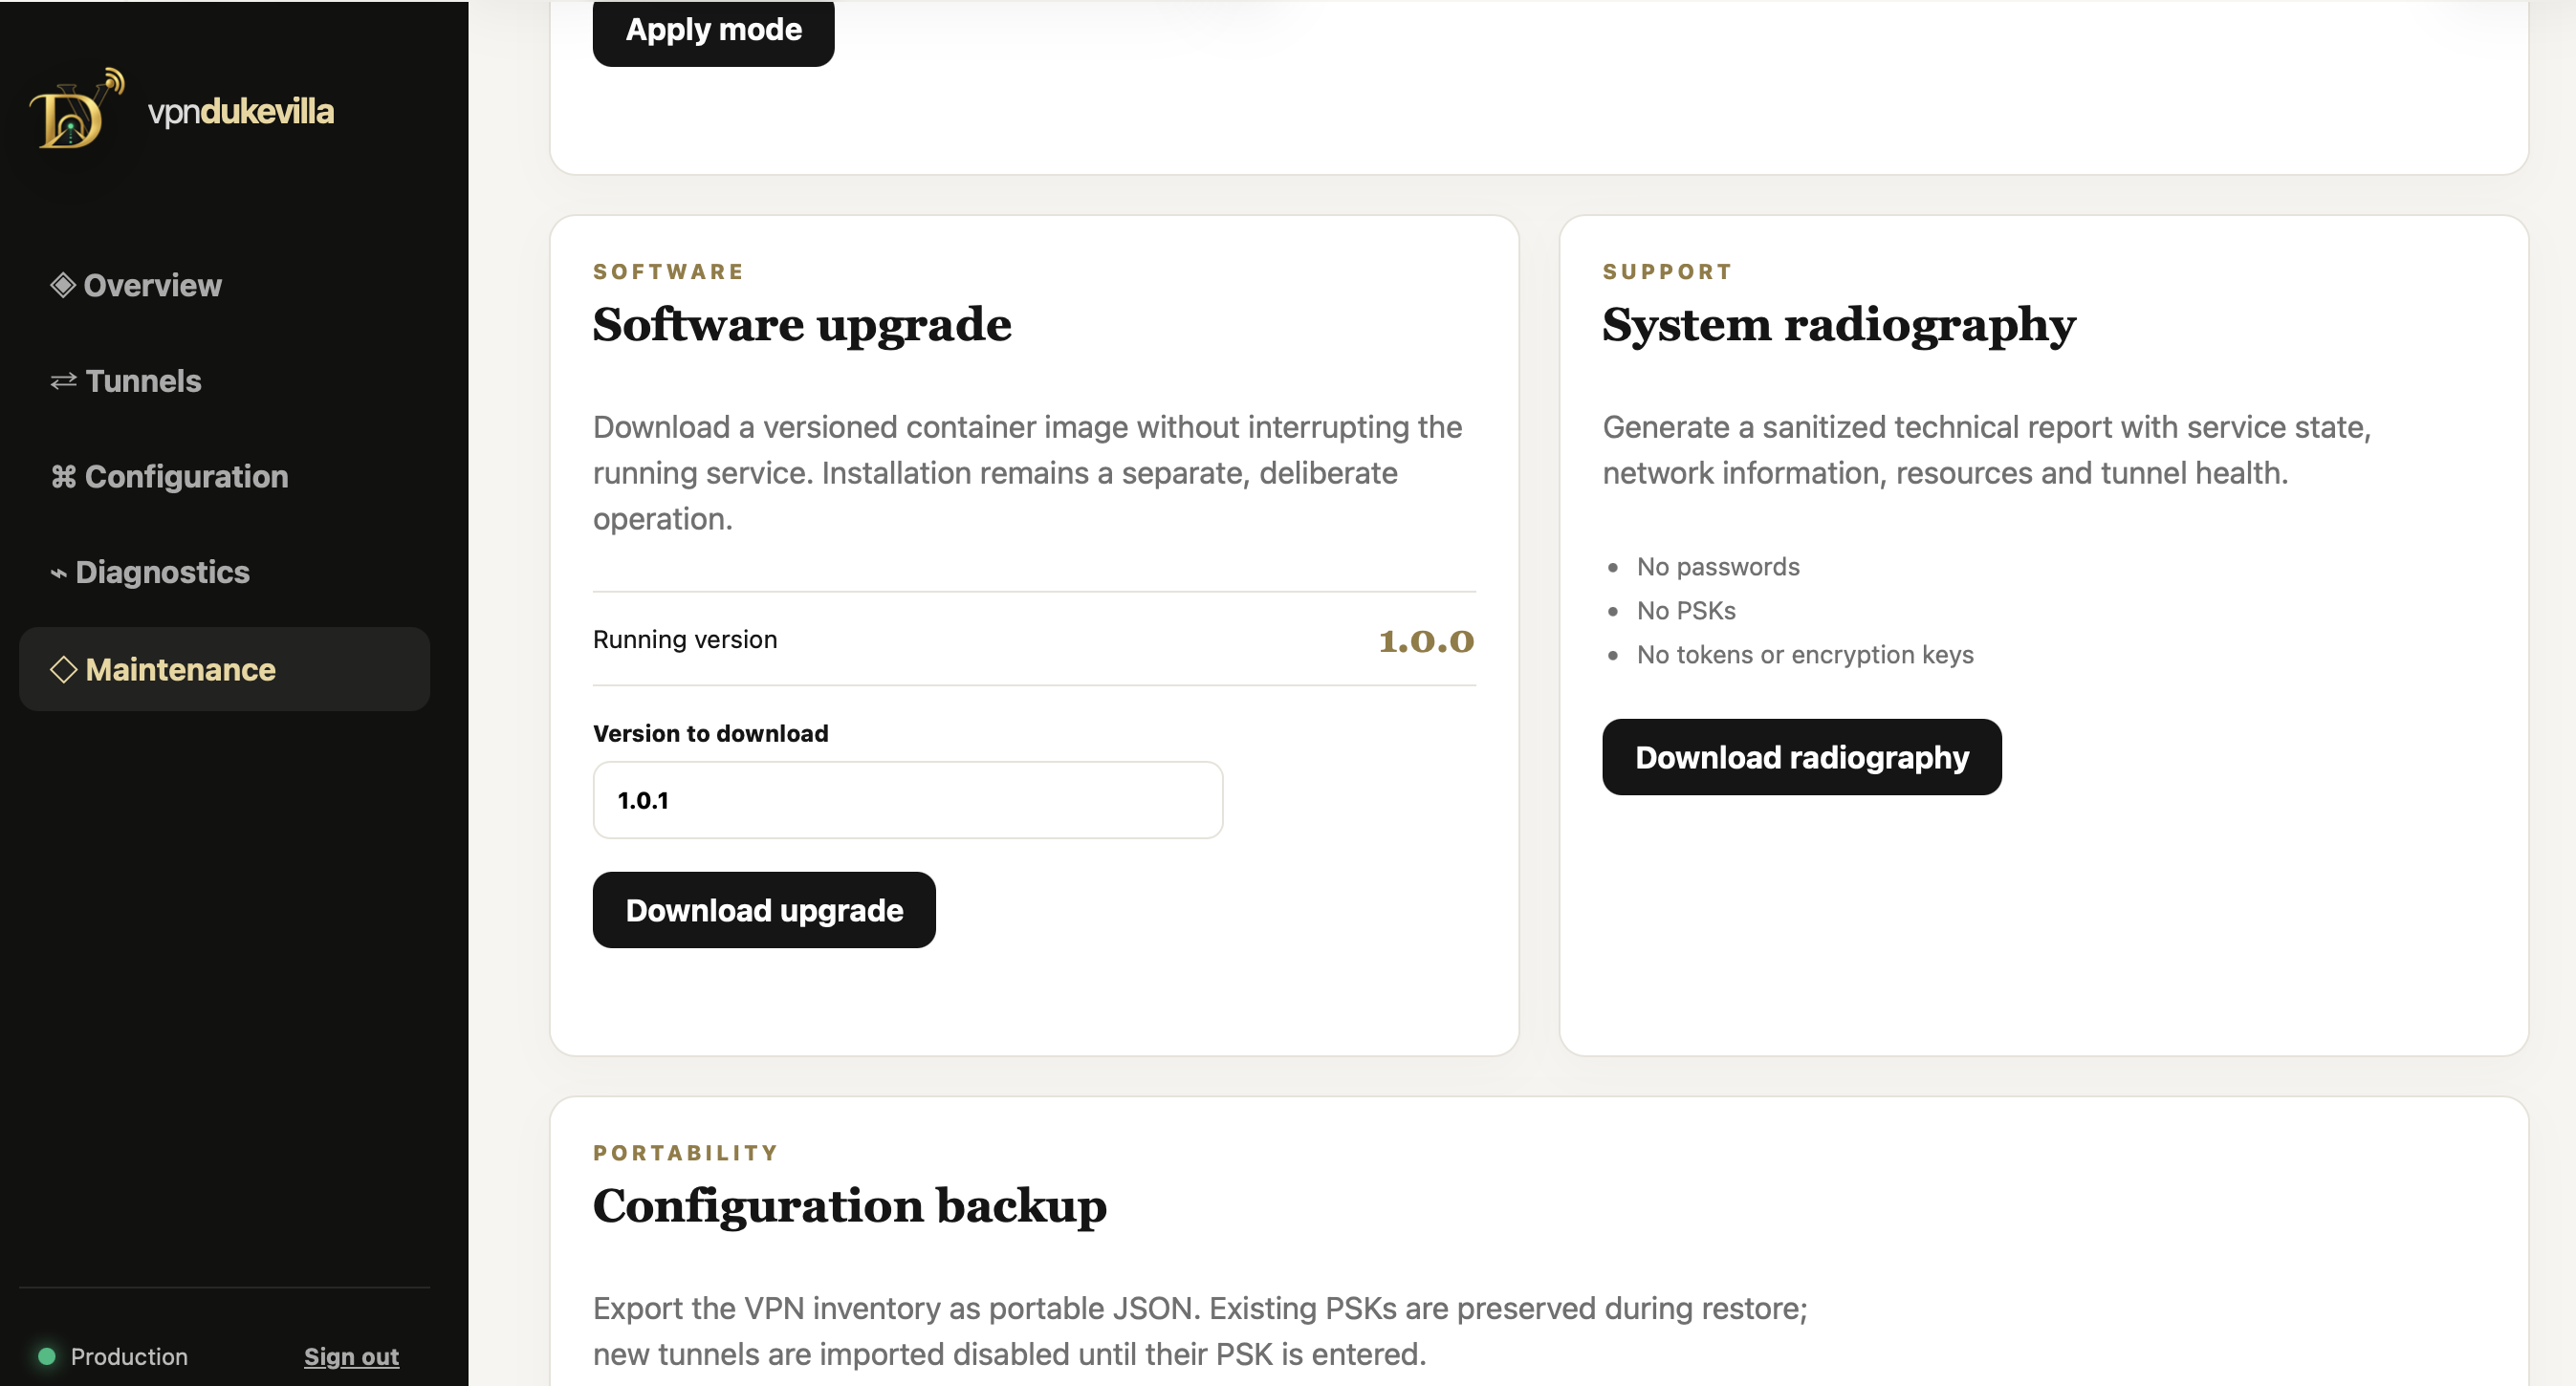Click the No passwords bullet

point(1717,567)
